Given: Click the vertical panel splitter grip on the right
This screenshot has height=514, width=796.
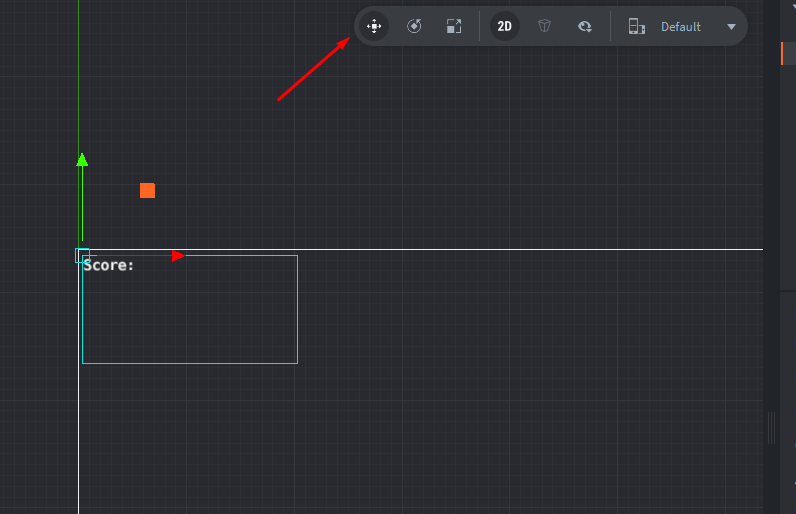Looking at the screenshot, I should click(771, 428).
